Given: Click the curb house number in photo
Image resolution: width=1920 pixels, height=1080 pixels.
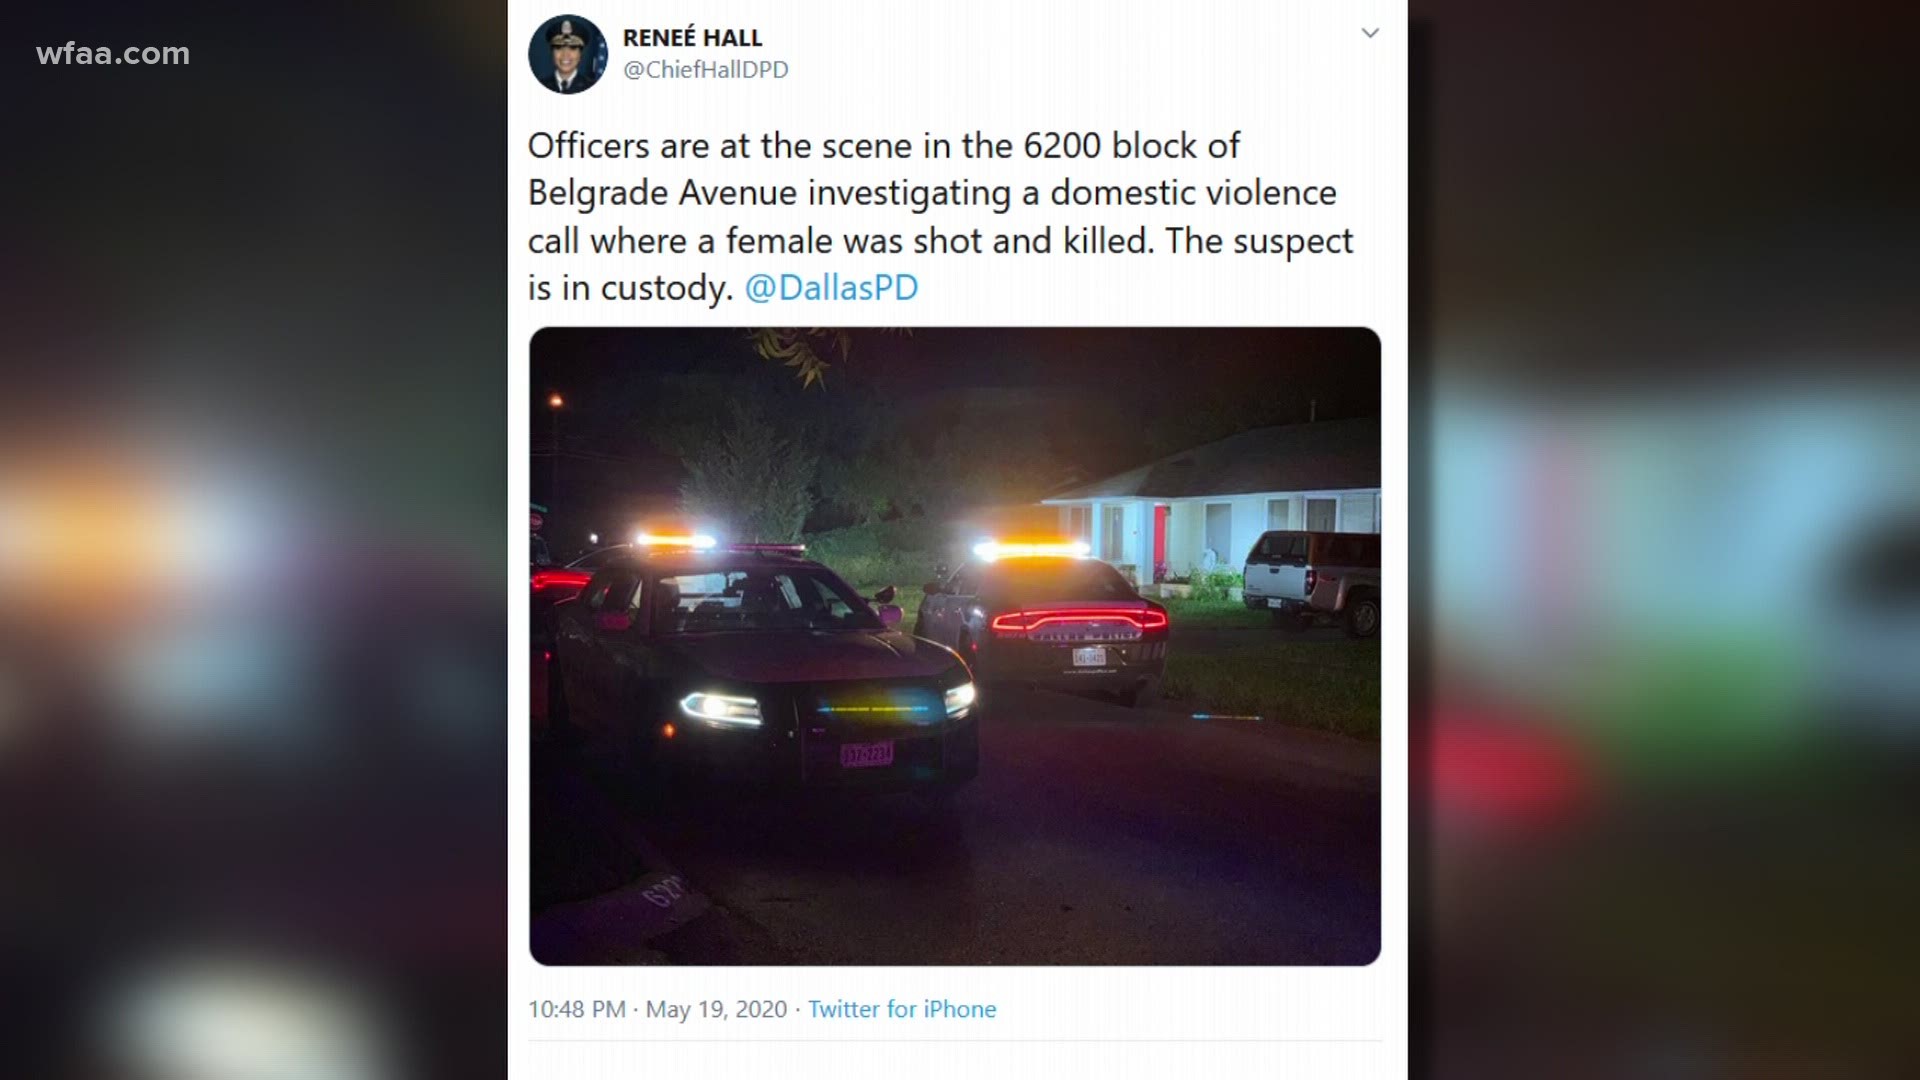Looking at the screenshot, I should pos(667,890).
